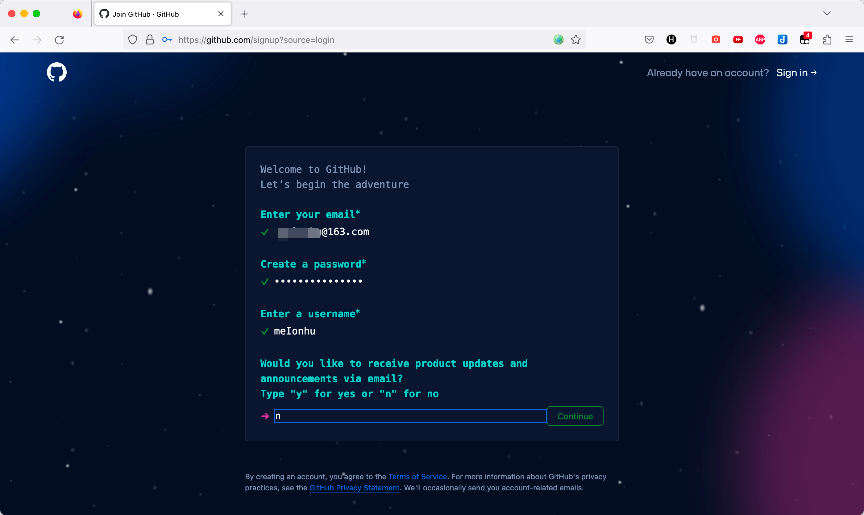Click the red YouTube-style extension icon
Screen dimensions: 864x515
click(x=738, y=40)
